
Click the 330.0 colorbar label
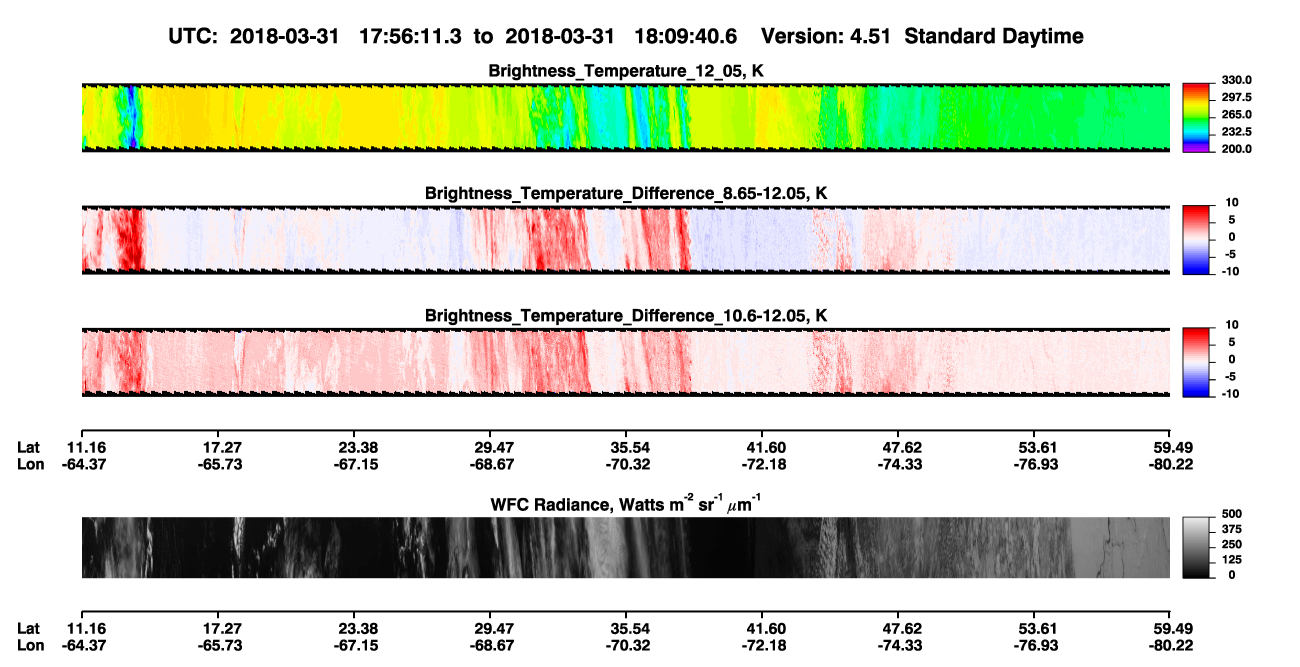tap(1238, 80)
